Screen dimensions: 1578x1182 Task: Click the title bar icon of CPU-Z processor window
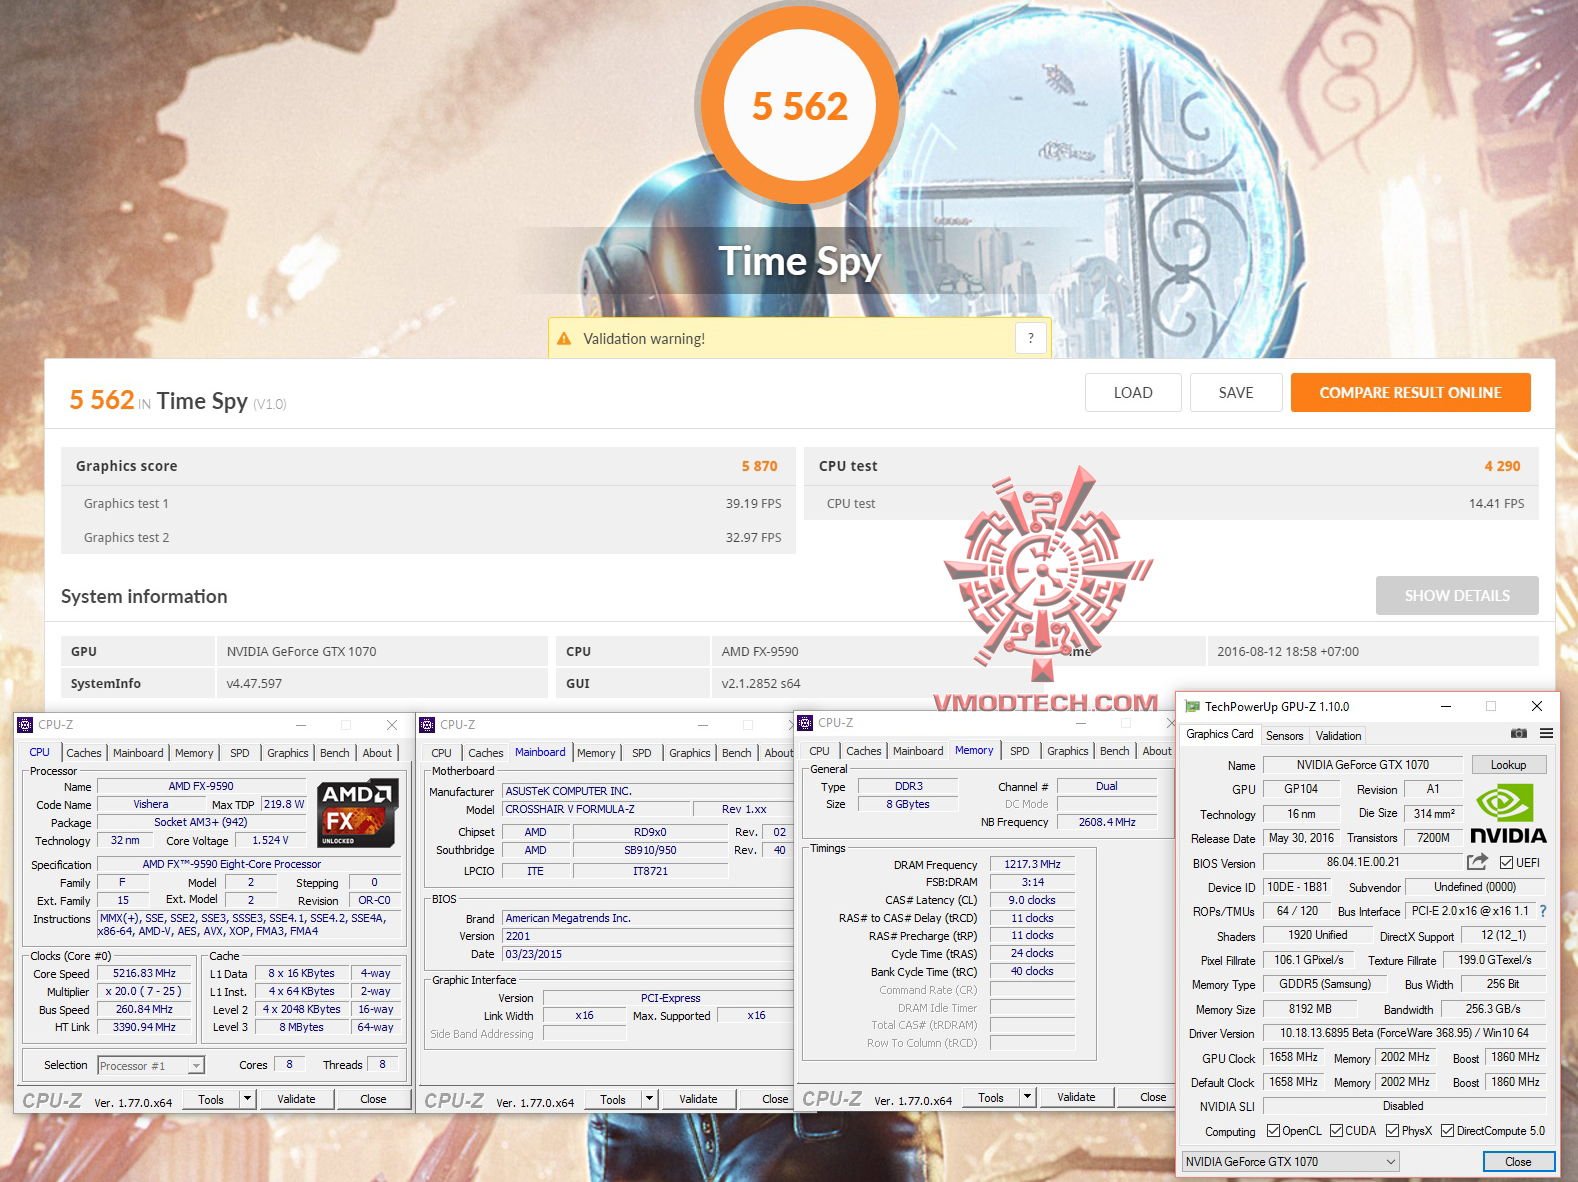pyautogui.click(x=25, y=725)
